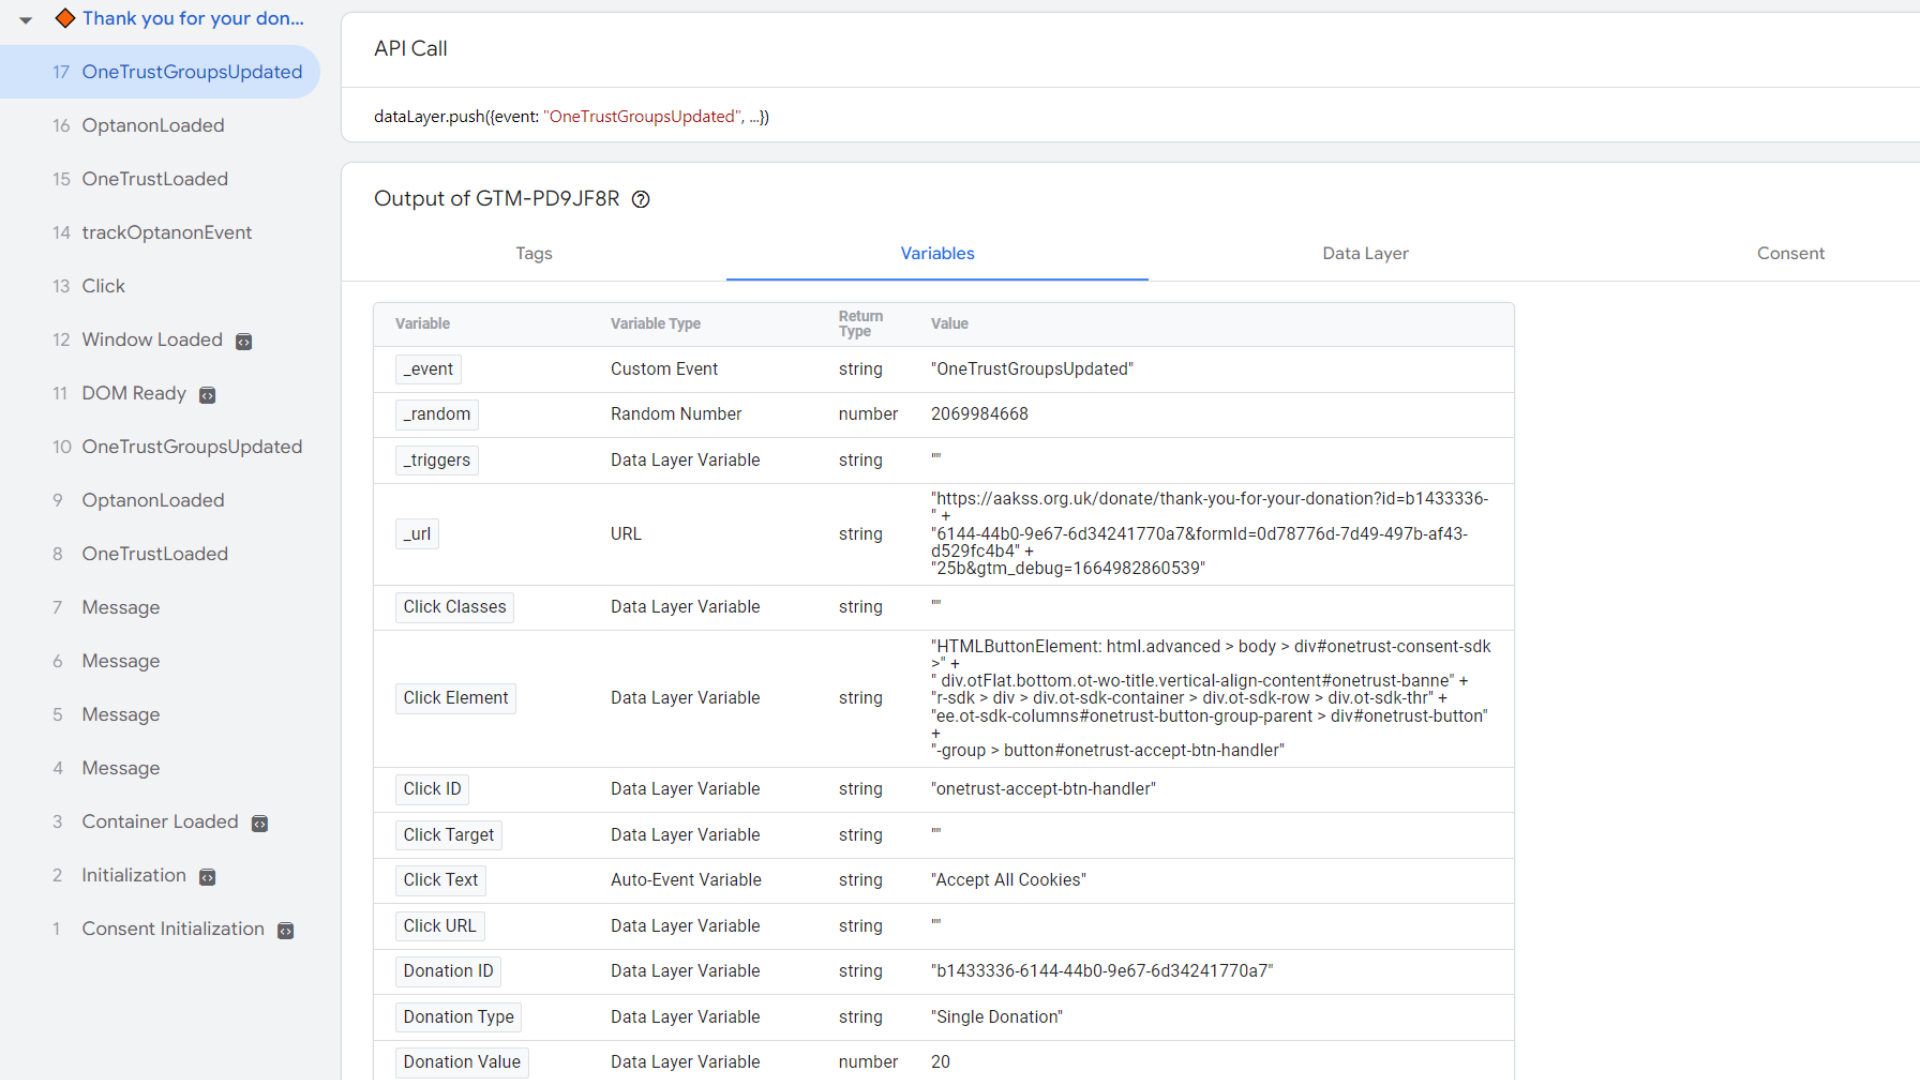Click the code icon beside Container Loaded
The height and width of the screenshot is (1080, 1920).
pos(260,823)
